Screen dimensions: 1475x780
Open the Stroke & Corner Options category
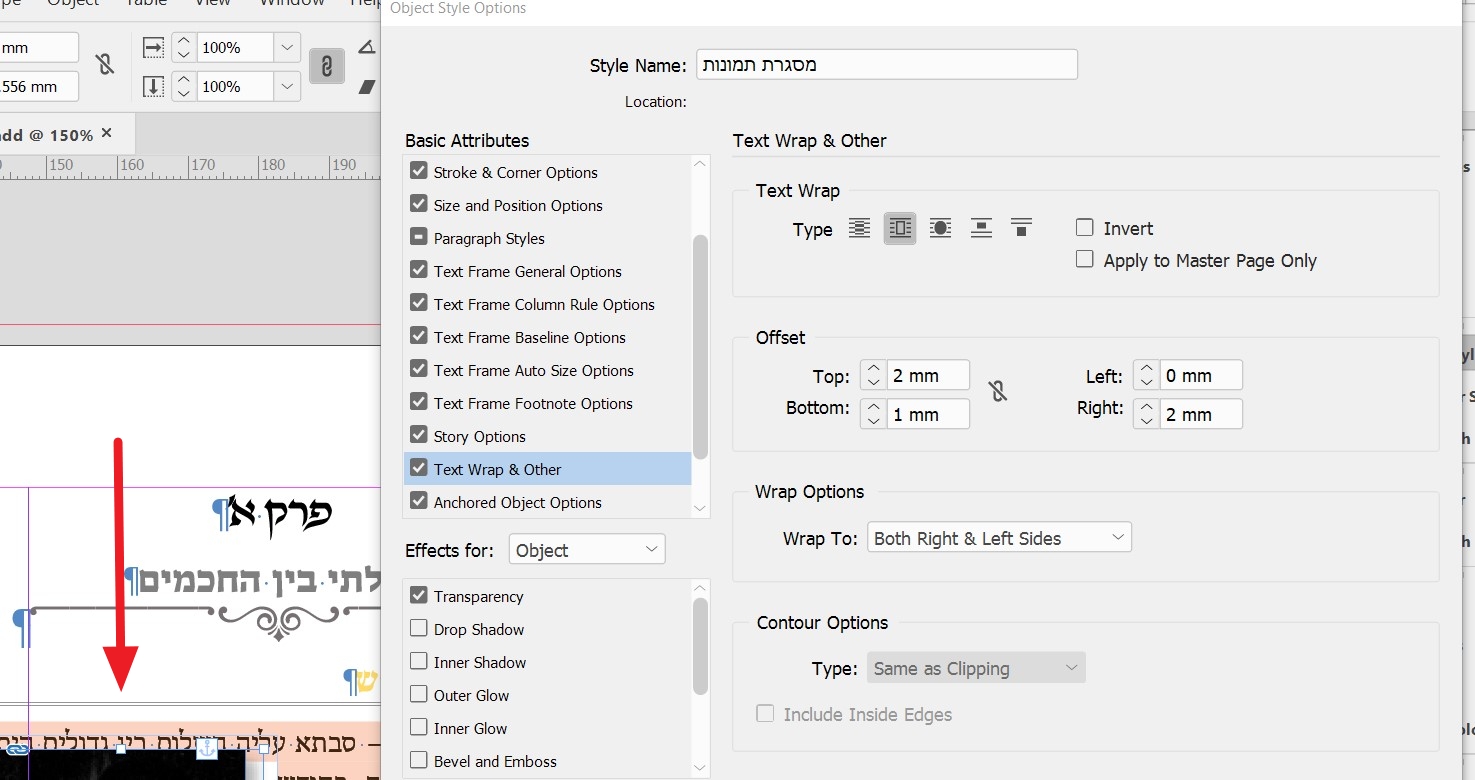[x=515, y=172]
